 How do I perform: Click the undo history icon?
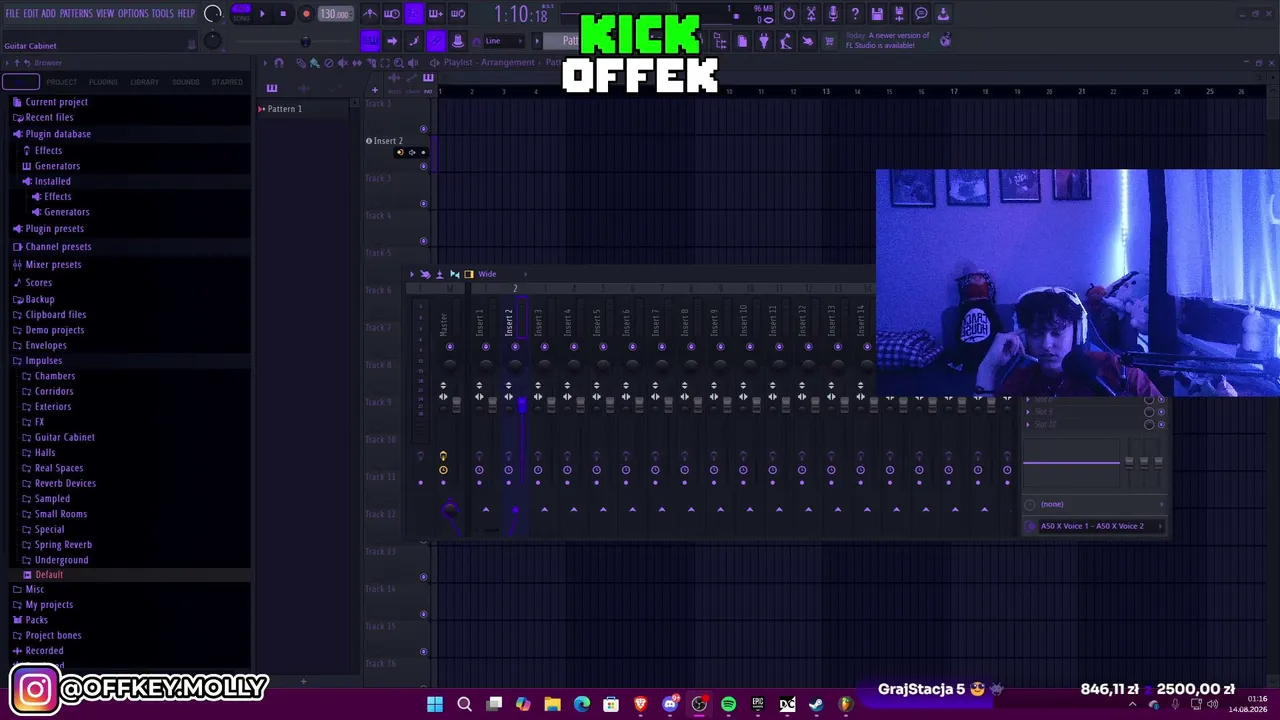pos(789,14)
